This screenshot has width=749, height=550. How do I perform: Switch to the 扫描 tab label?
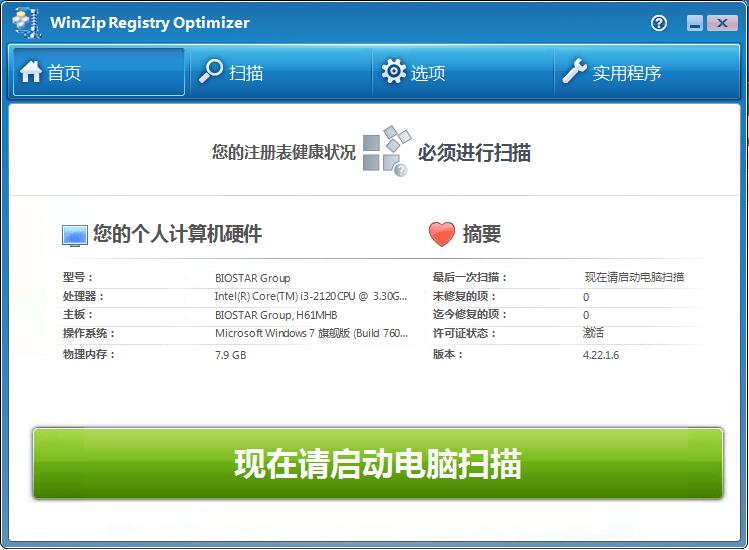[246, 73]
